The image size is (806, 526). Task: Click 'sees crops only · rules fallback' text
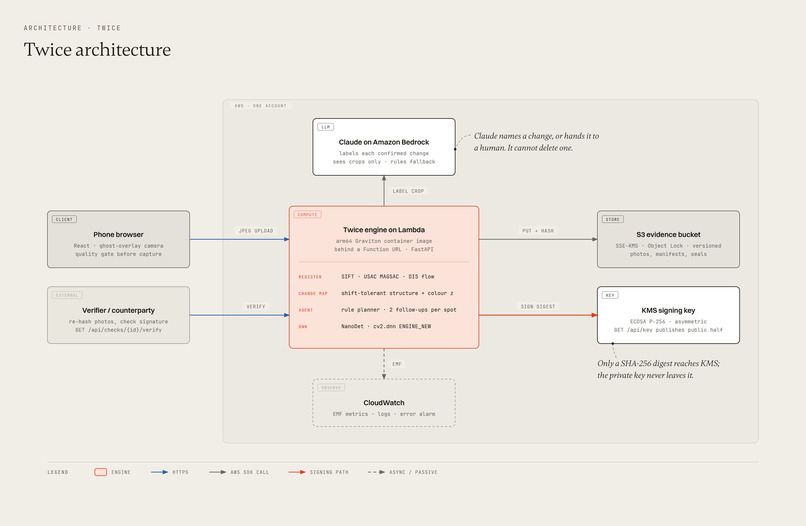(384, 161)
